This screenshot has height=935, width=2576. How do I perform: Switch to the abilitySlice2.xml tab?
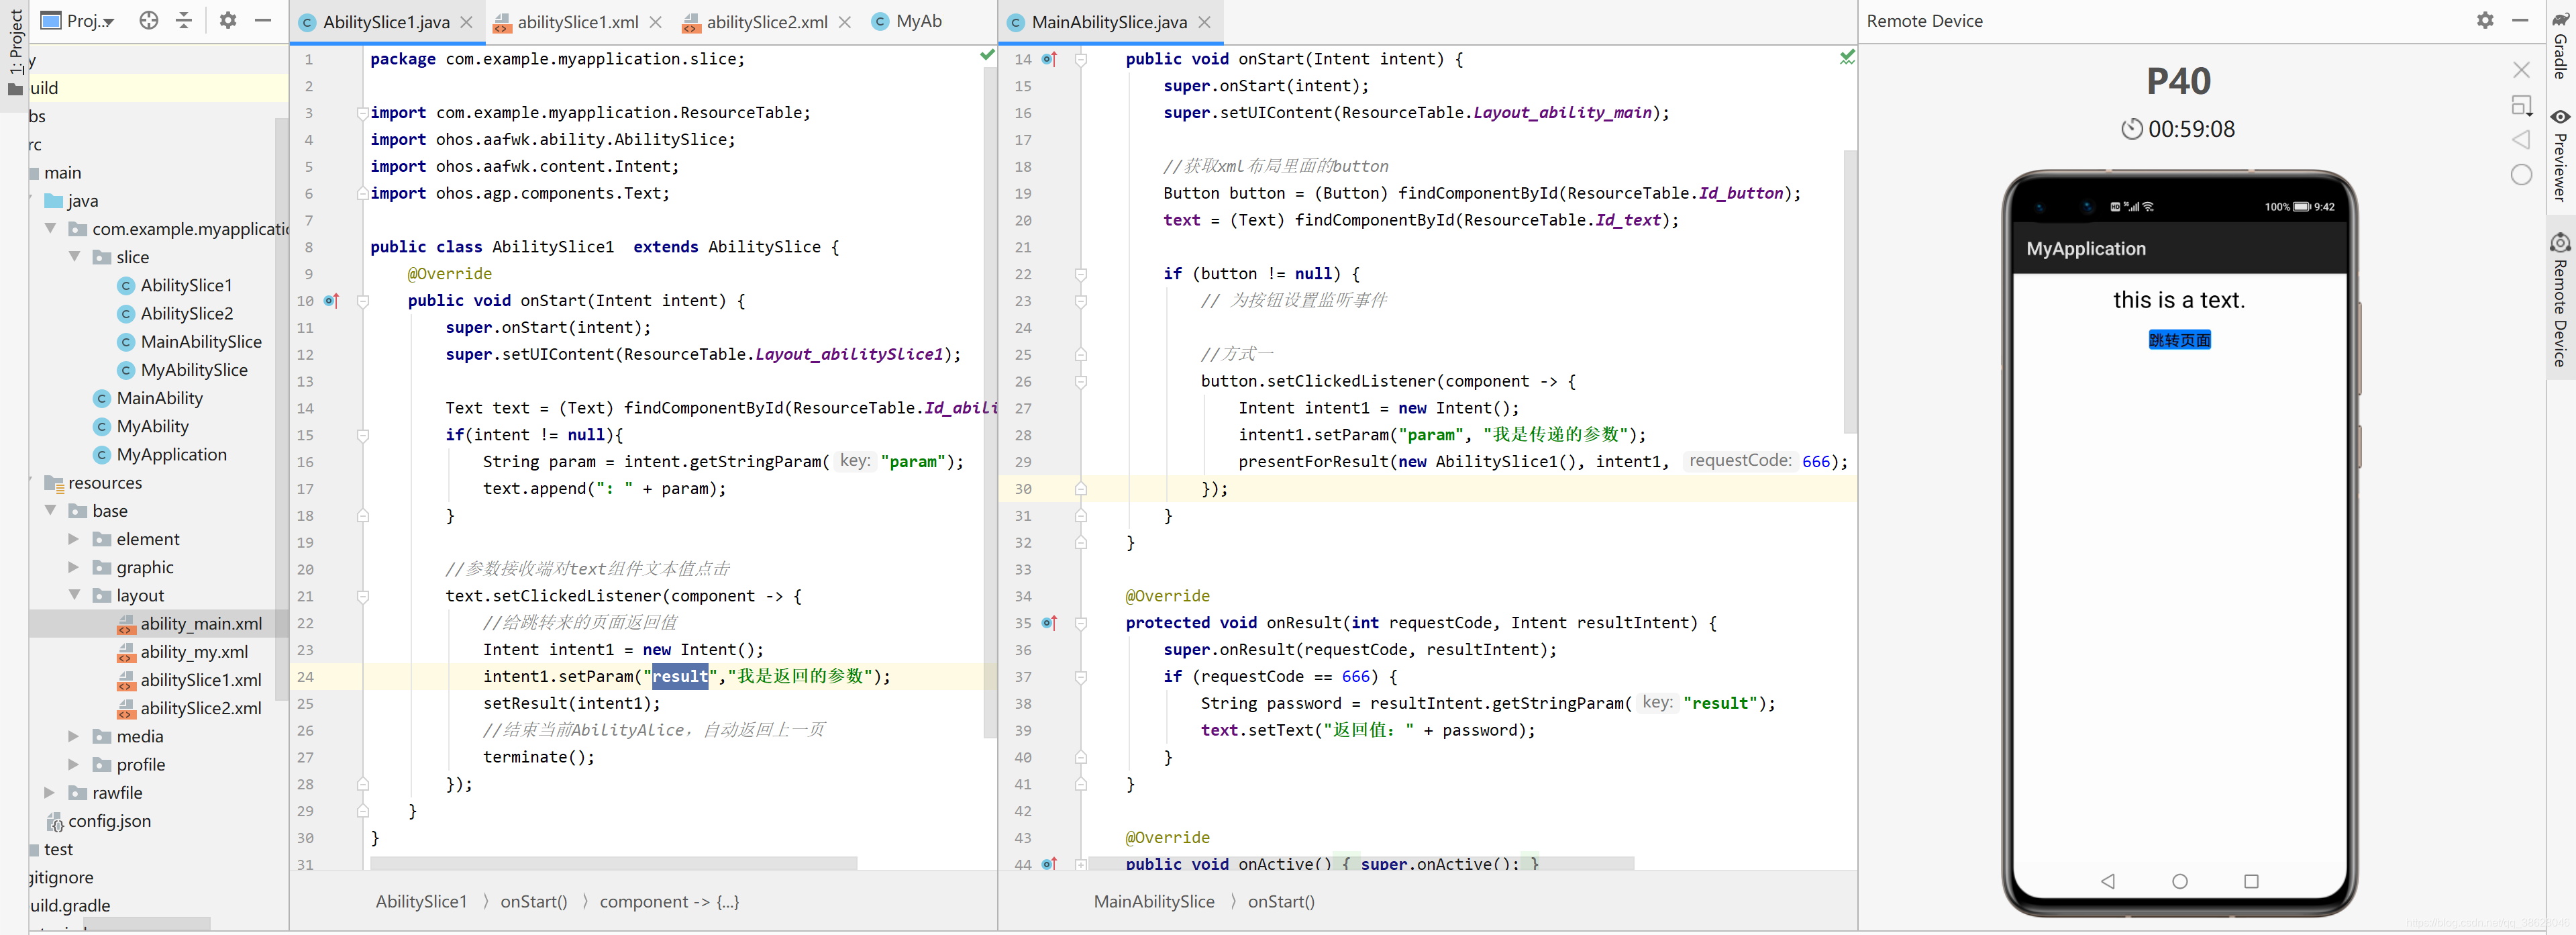pos(766,22)
